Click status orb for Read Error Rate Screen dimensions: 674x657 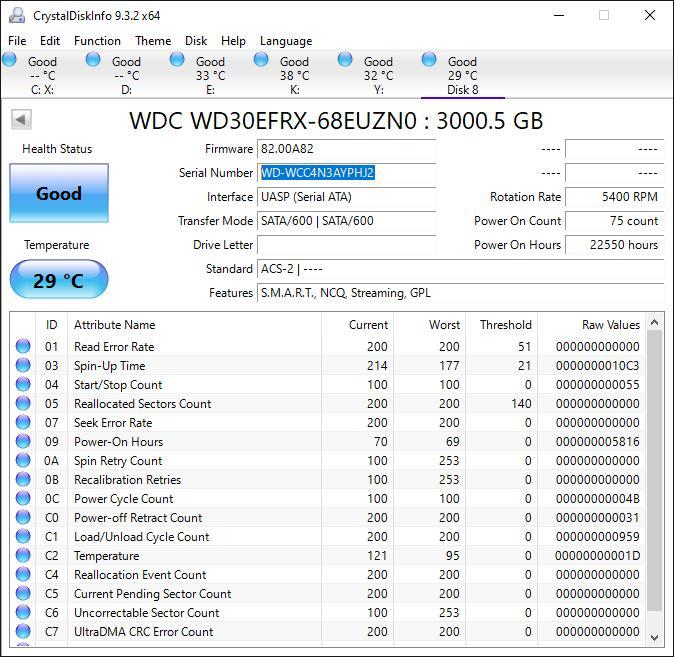pos(23,346)
